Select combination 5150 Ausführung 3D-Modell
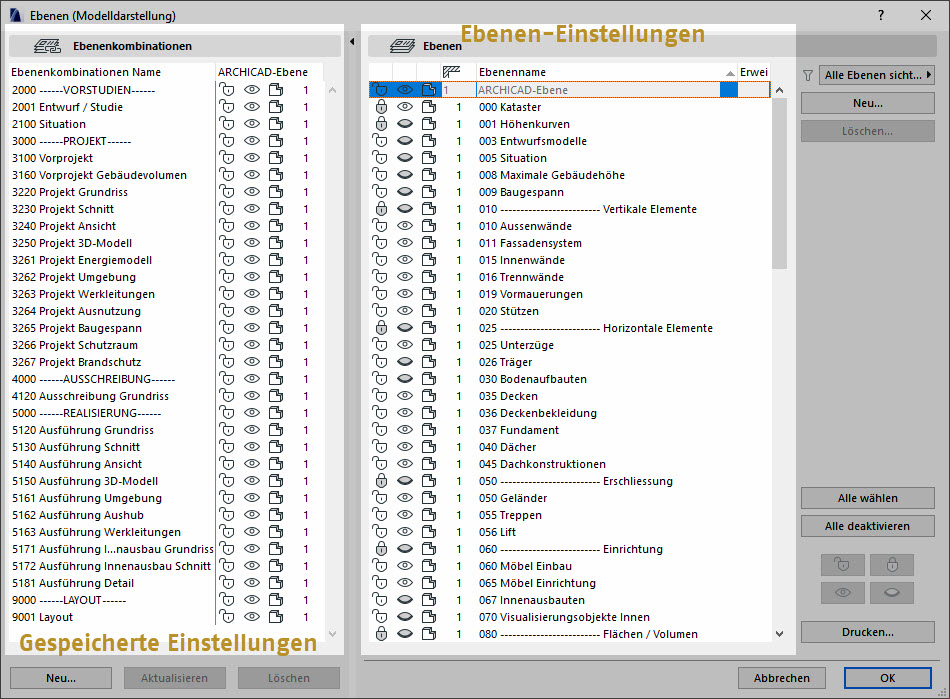The width and height of the screenshot is (950, 699). coord(85,481)
